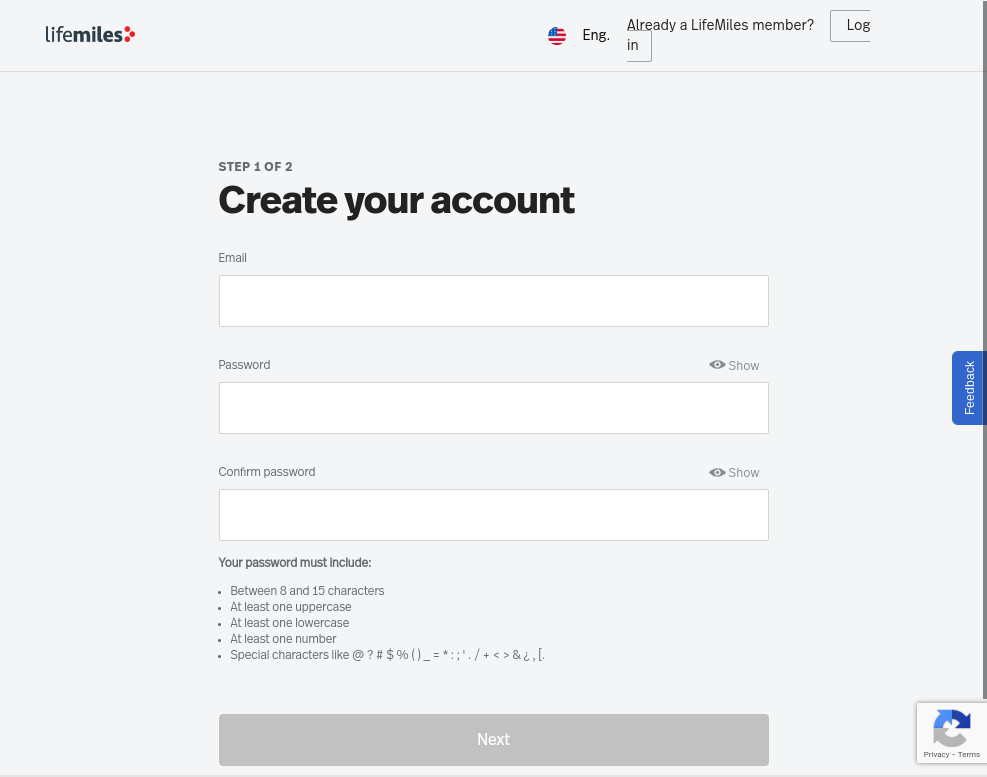This screenshot has height=777, width=987.
Task: Click "Between 8 and 15 characters" text
Action: (x=307, y=591)
